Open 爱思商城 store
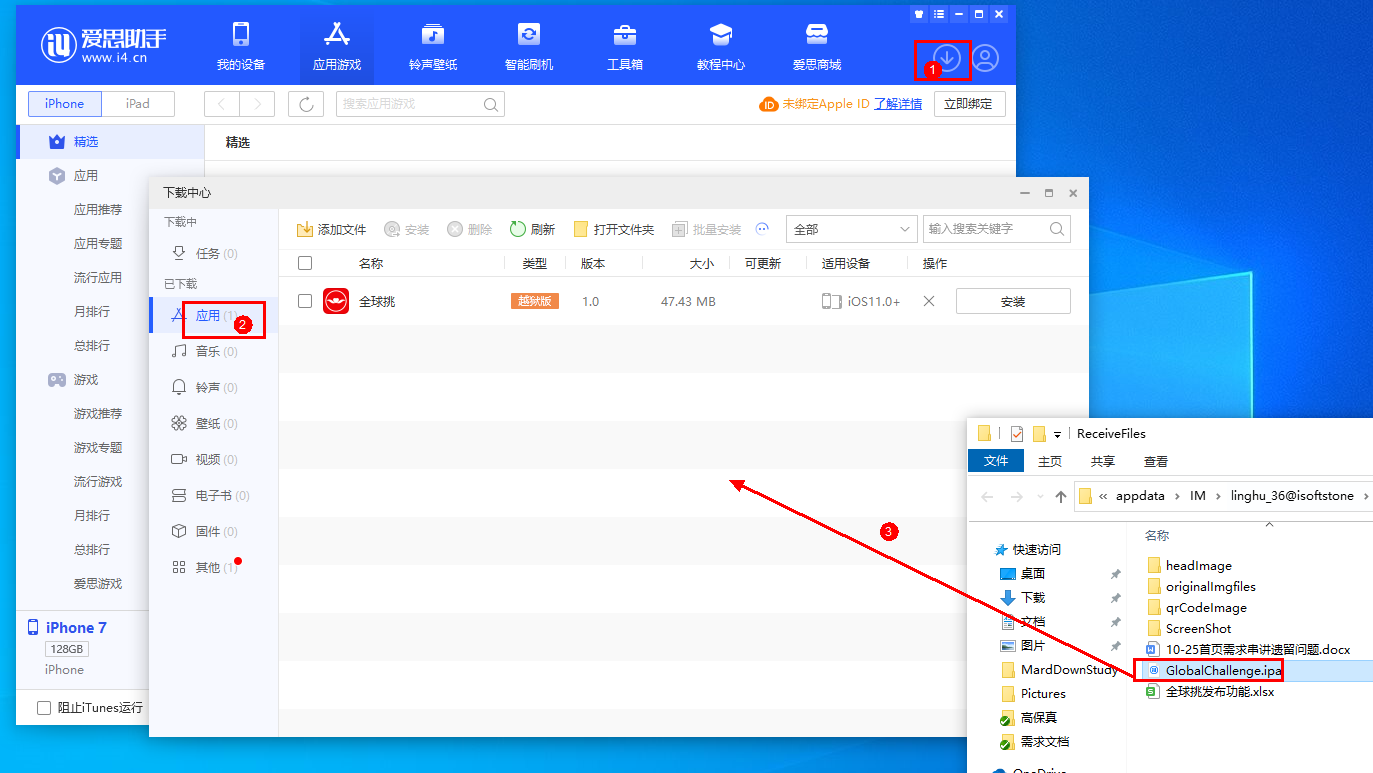1373x773 pixels. [817, 47]
